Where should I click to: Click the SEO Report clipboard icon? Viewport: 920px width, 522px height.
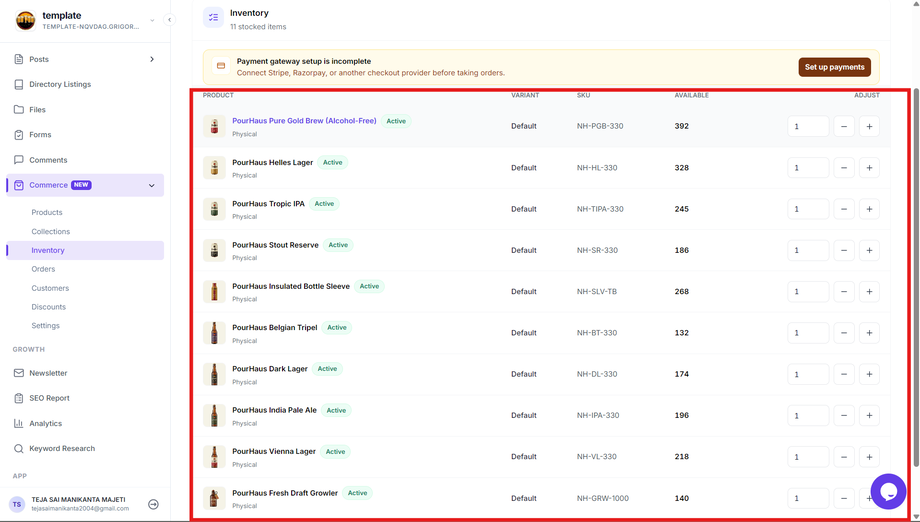(19, 398)
